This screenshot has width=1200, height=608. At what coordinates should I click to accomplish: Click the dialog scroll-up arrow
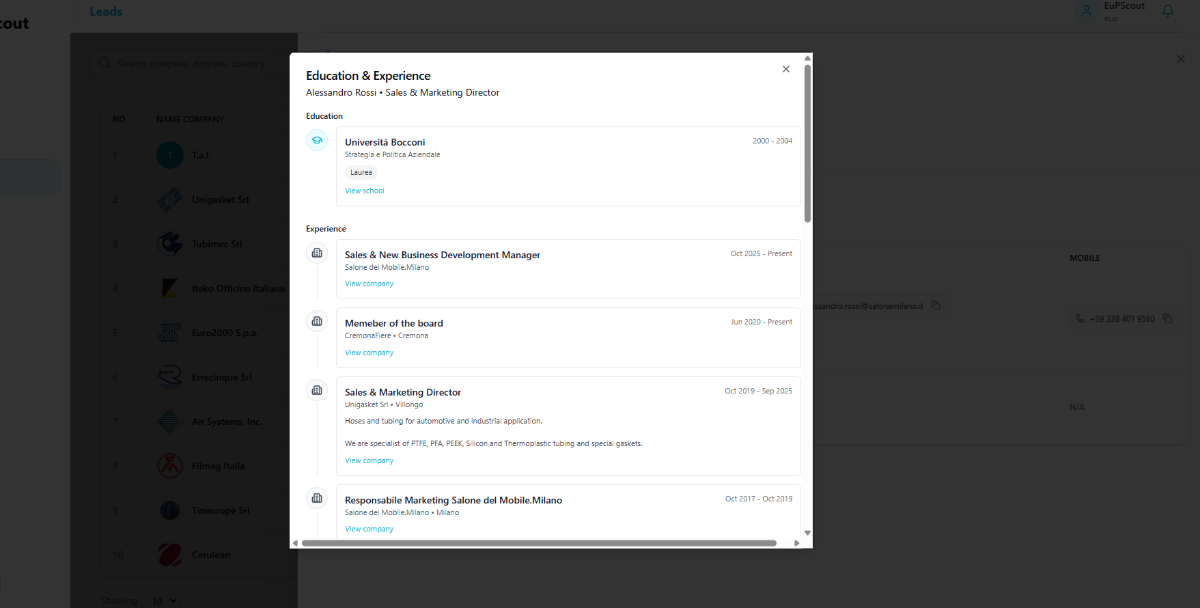point(808,58)
